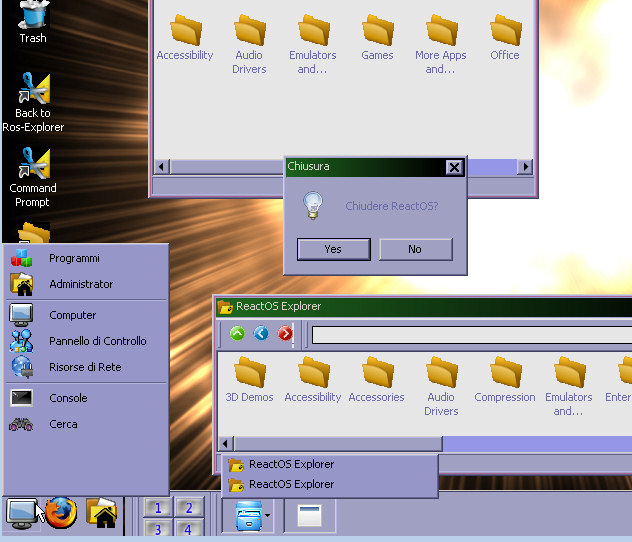This screenshot has height=542, width=632.
Task: Click left scroll arrow in lower ReactOS Explorer
Action: (x=225, y=444)
